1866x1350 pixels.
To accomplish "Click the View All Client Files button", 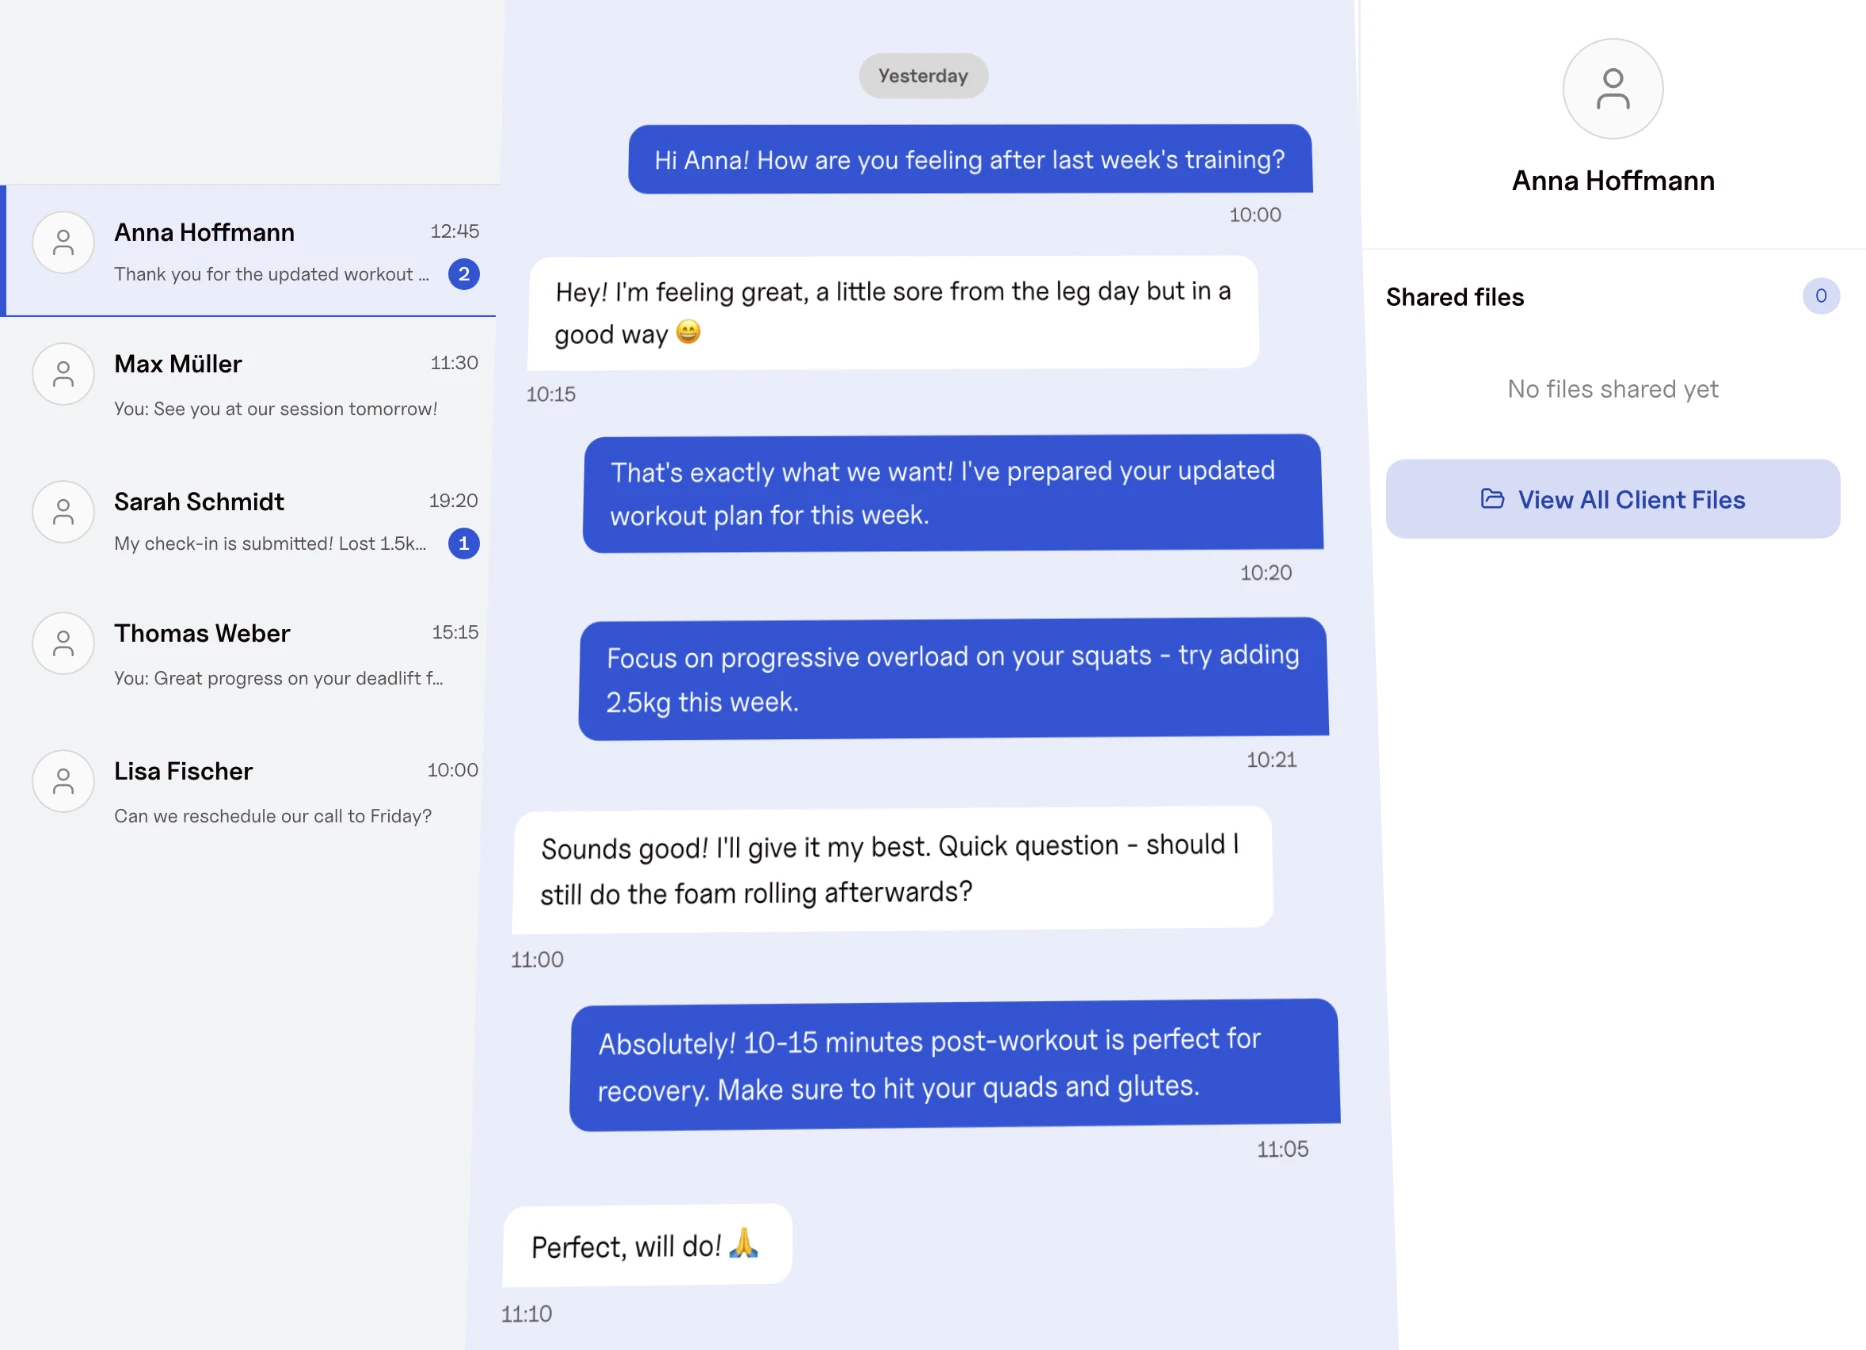I will [1612, 499].
